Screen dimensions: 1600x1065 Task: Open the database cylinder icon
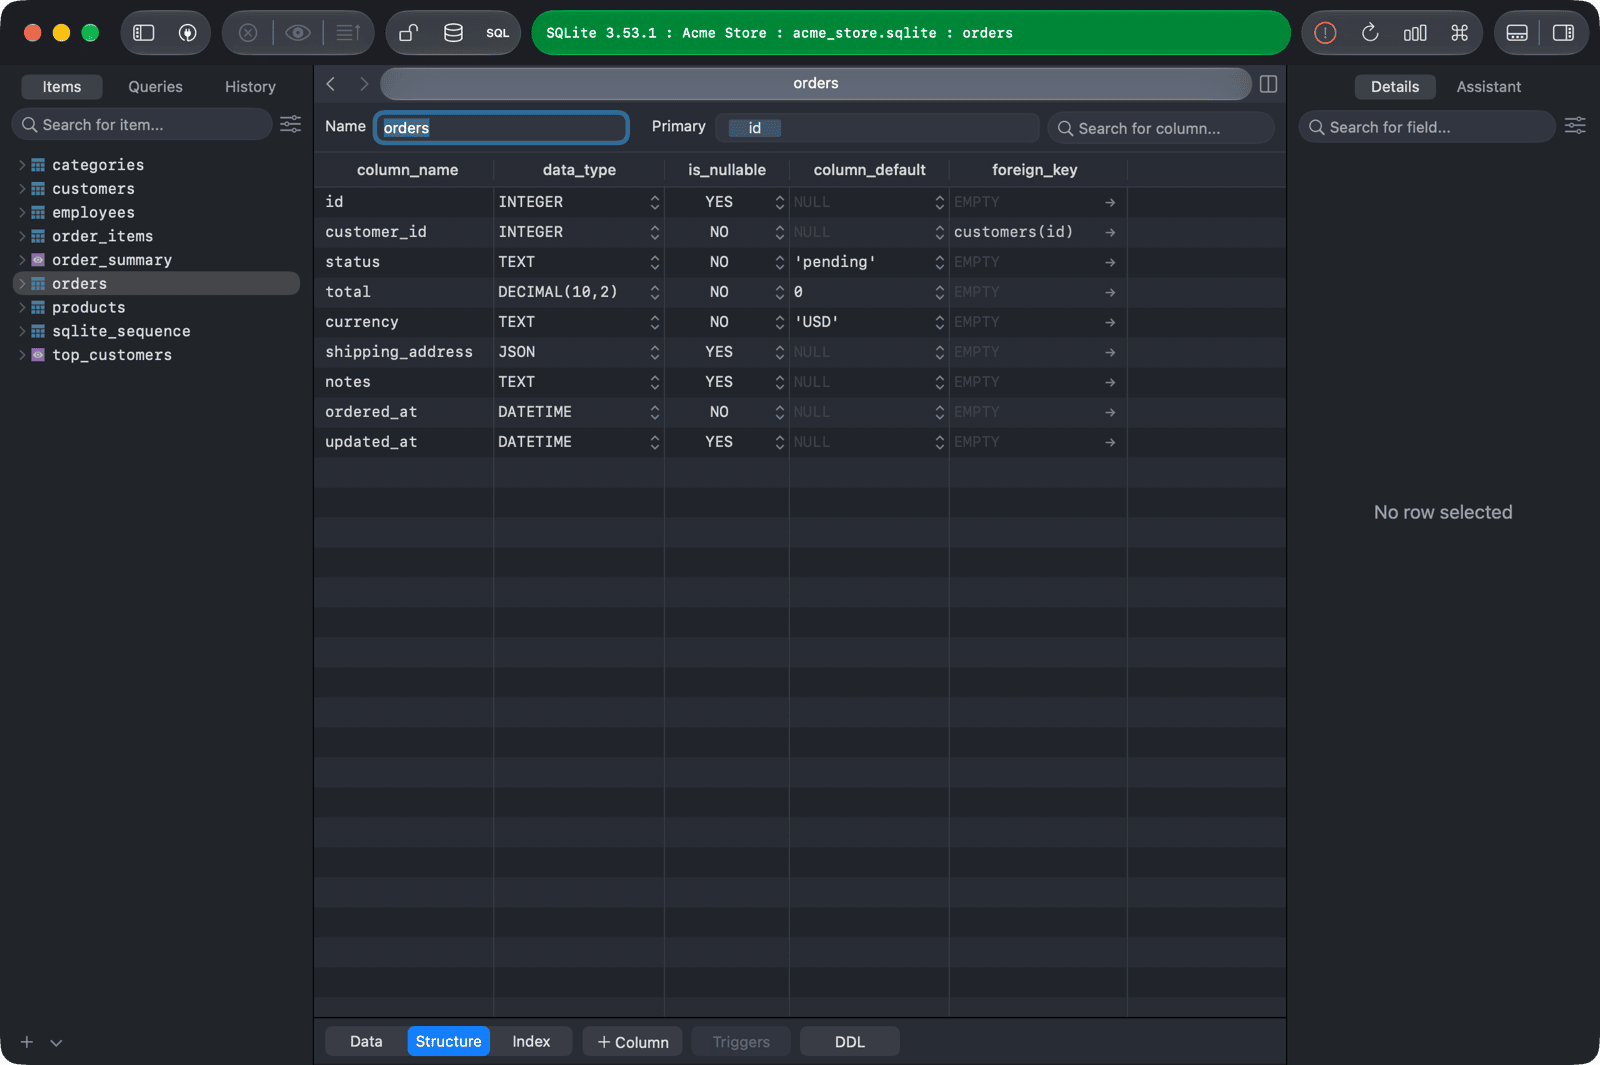point(453,33)
